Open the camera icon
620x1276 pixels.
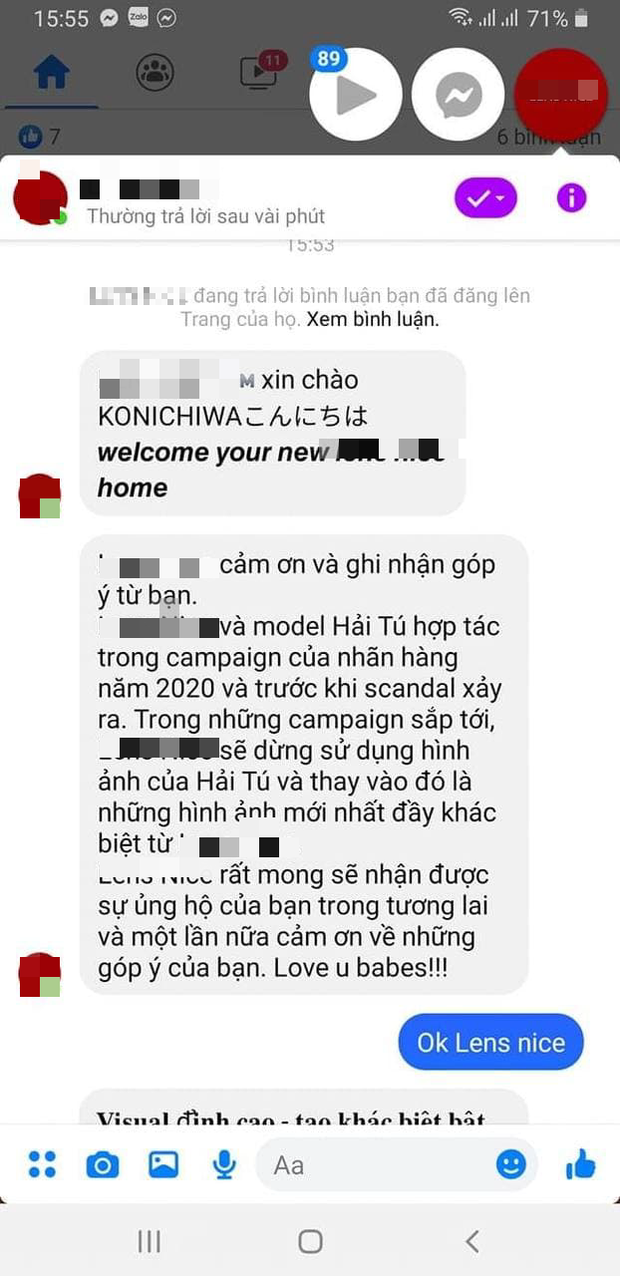click(102, 1165)
